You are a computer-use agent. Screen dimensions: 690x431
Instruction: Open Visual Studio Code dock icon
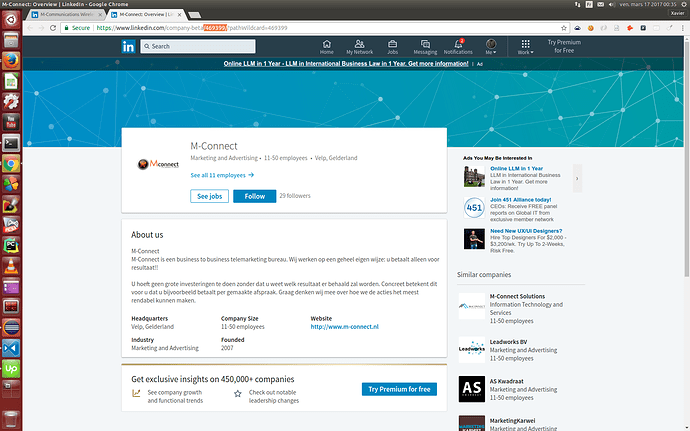[x=11, y=349]
